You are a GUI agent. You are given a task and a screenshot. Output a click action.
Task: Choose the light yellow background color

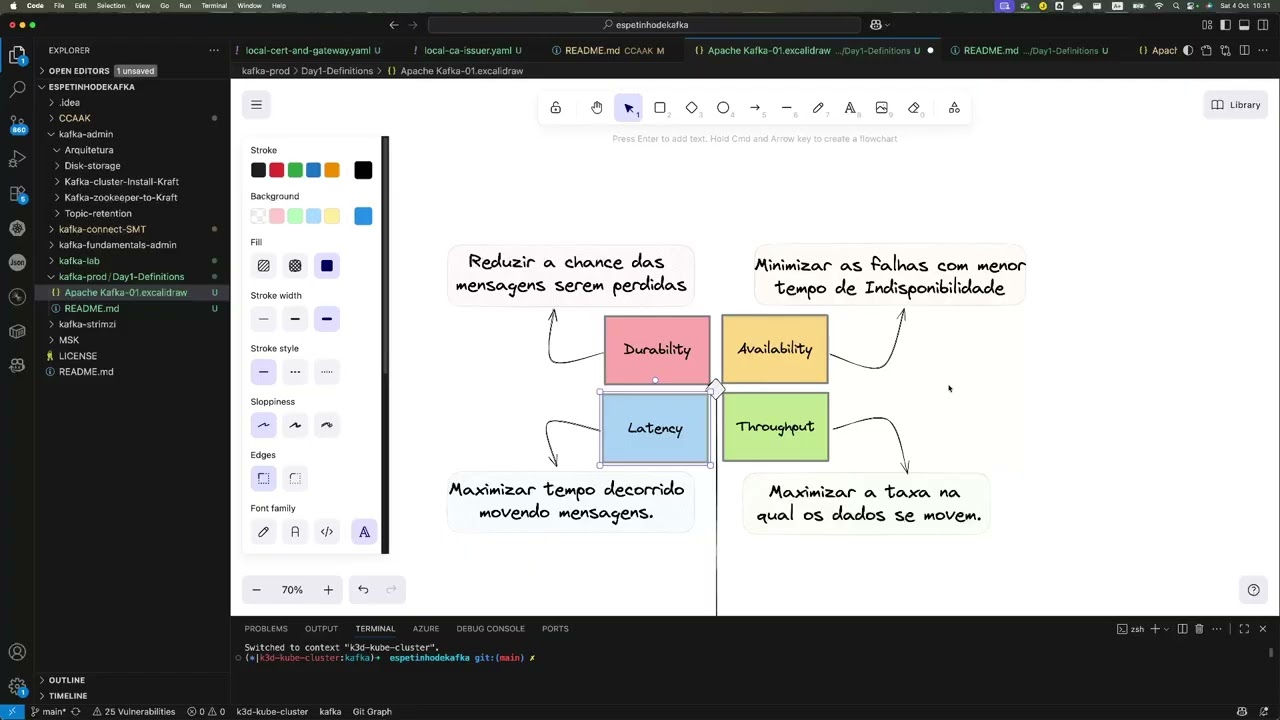(332, 216)
